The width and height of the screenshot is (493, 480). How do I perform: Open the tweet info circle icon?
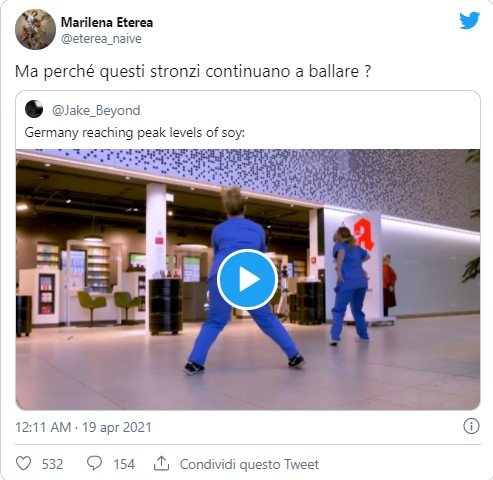point(471,426)
